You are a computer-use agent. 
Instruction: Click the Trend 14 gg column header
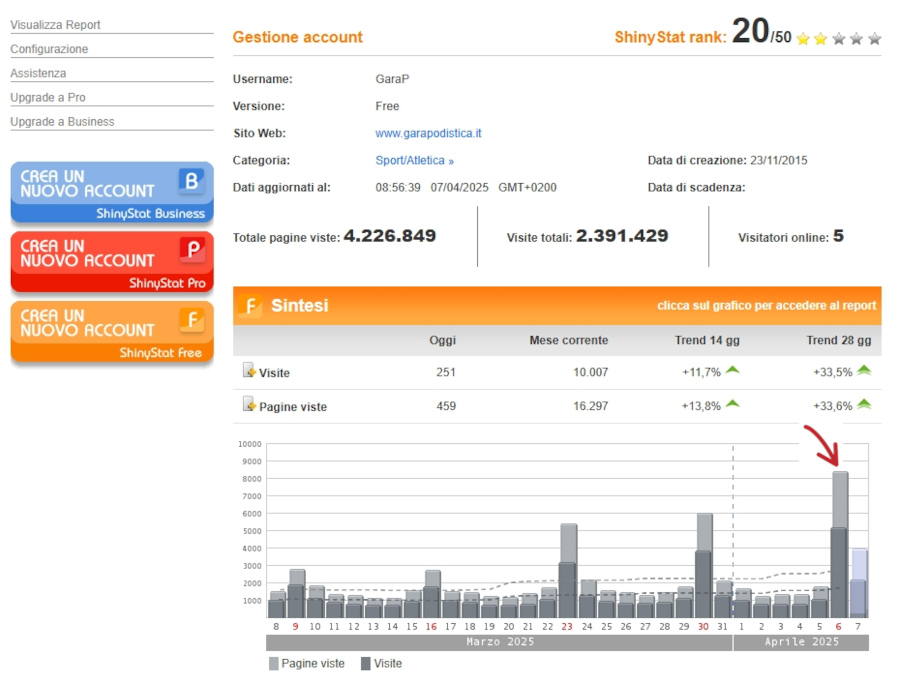point(707,341)
